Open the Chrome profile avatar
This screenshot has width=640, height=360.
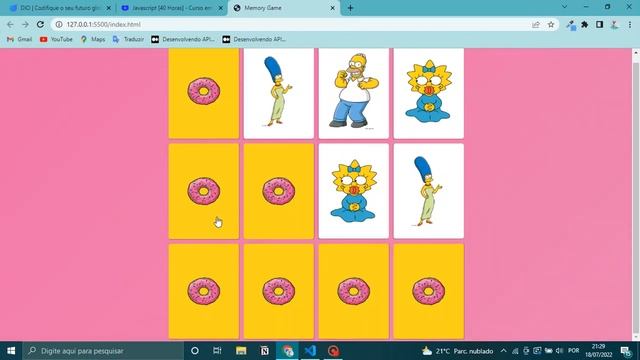[614, 24]
